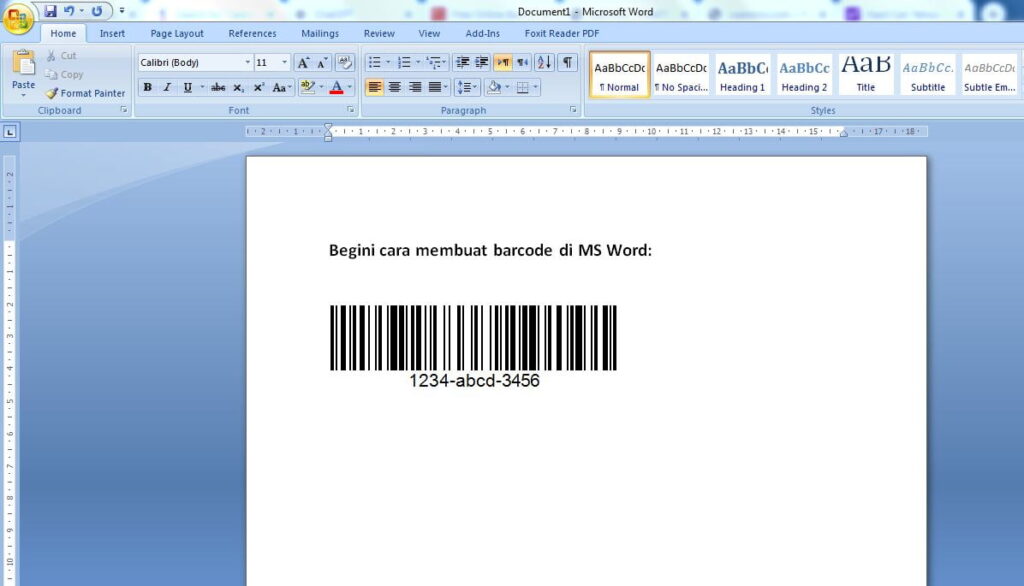Switch to the Insert tab
The image size is (1024, 586).
click(112, 33)
